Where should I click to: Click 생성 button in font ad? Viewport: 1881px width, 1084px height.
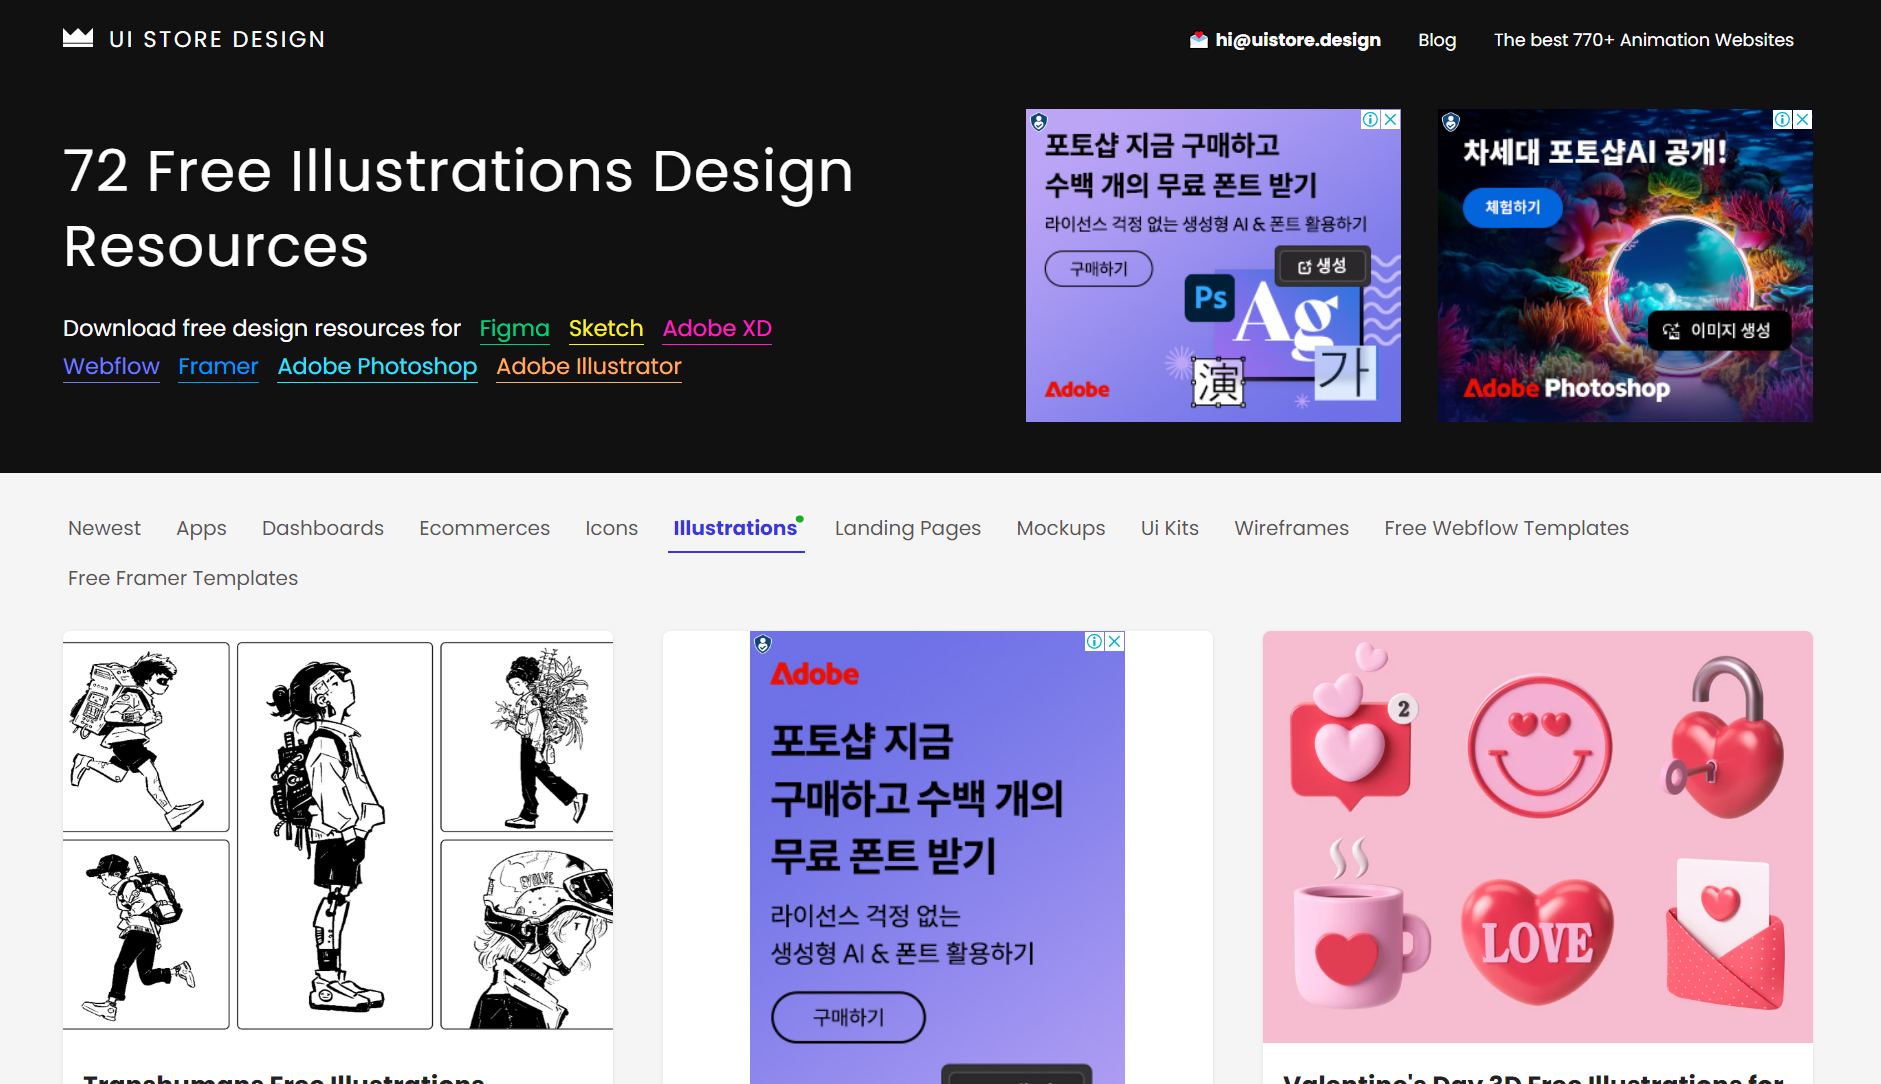coord(1322,266)
